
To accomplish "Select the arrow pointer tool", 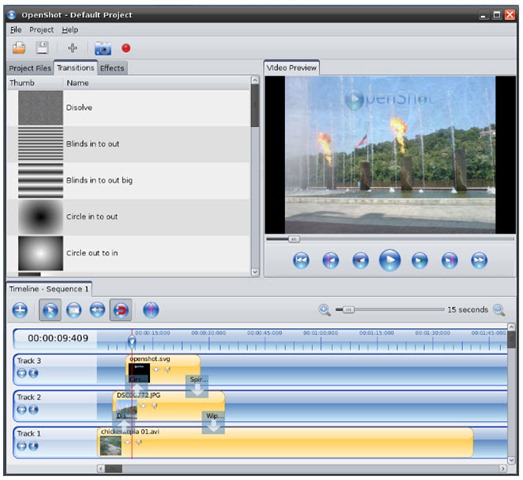I will coord(50,310).
